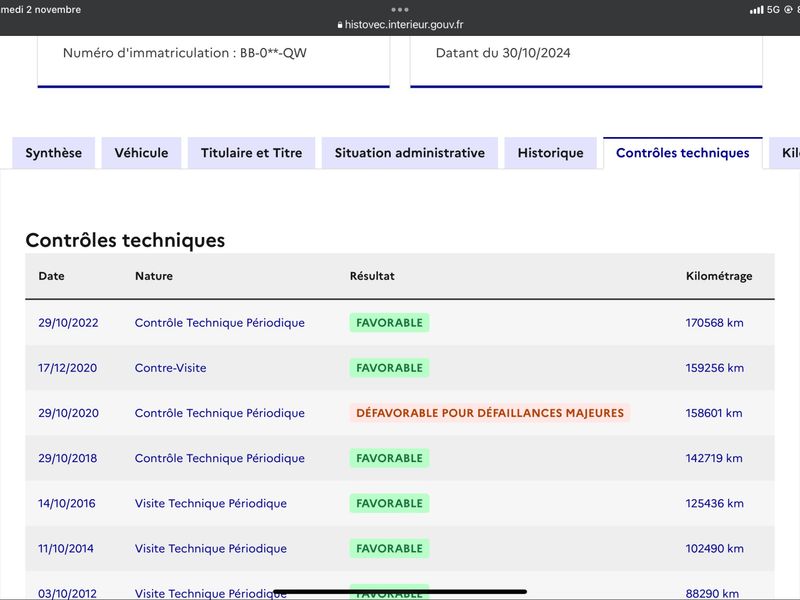This screenshot has height=600, width=800.
Task: Select the Situation administrative tab
Action: point(410,153)
